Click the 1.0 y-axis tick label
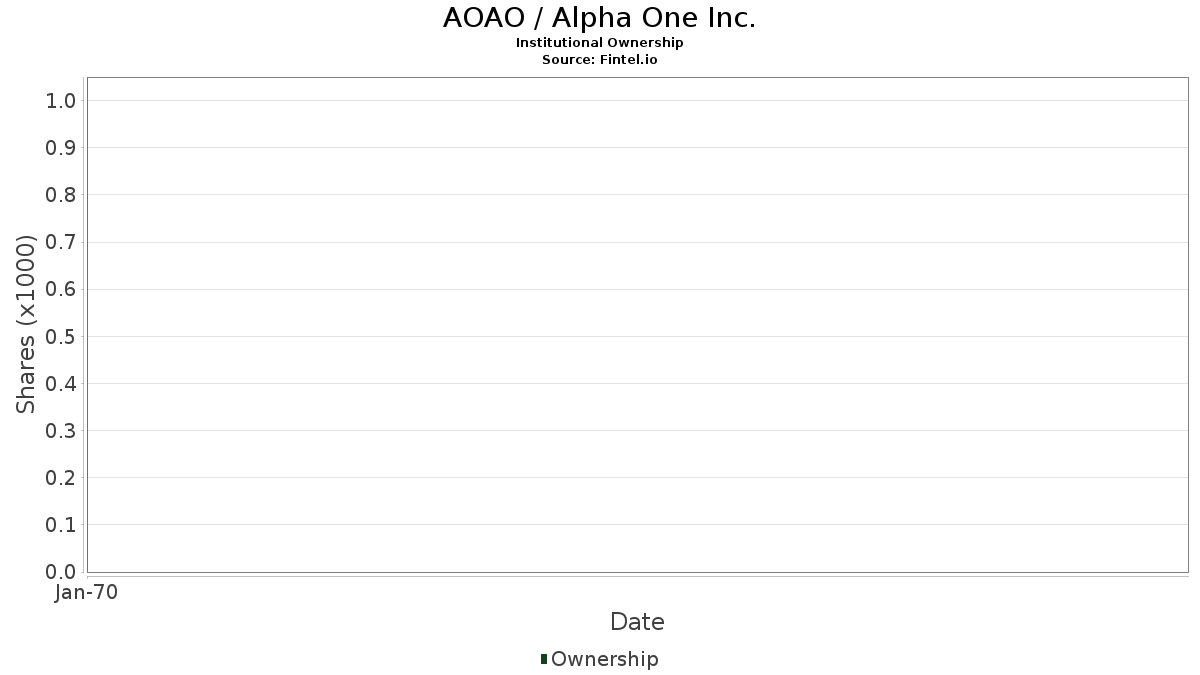1200x675 pixels. 61,101
